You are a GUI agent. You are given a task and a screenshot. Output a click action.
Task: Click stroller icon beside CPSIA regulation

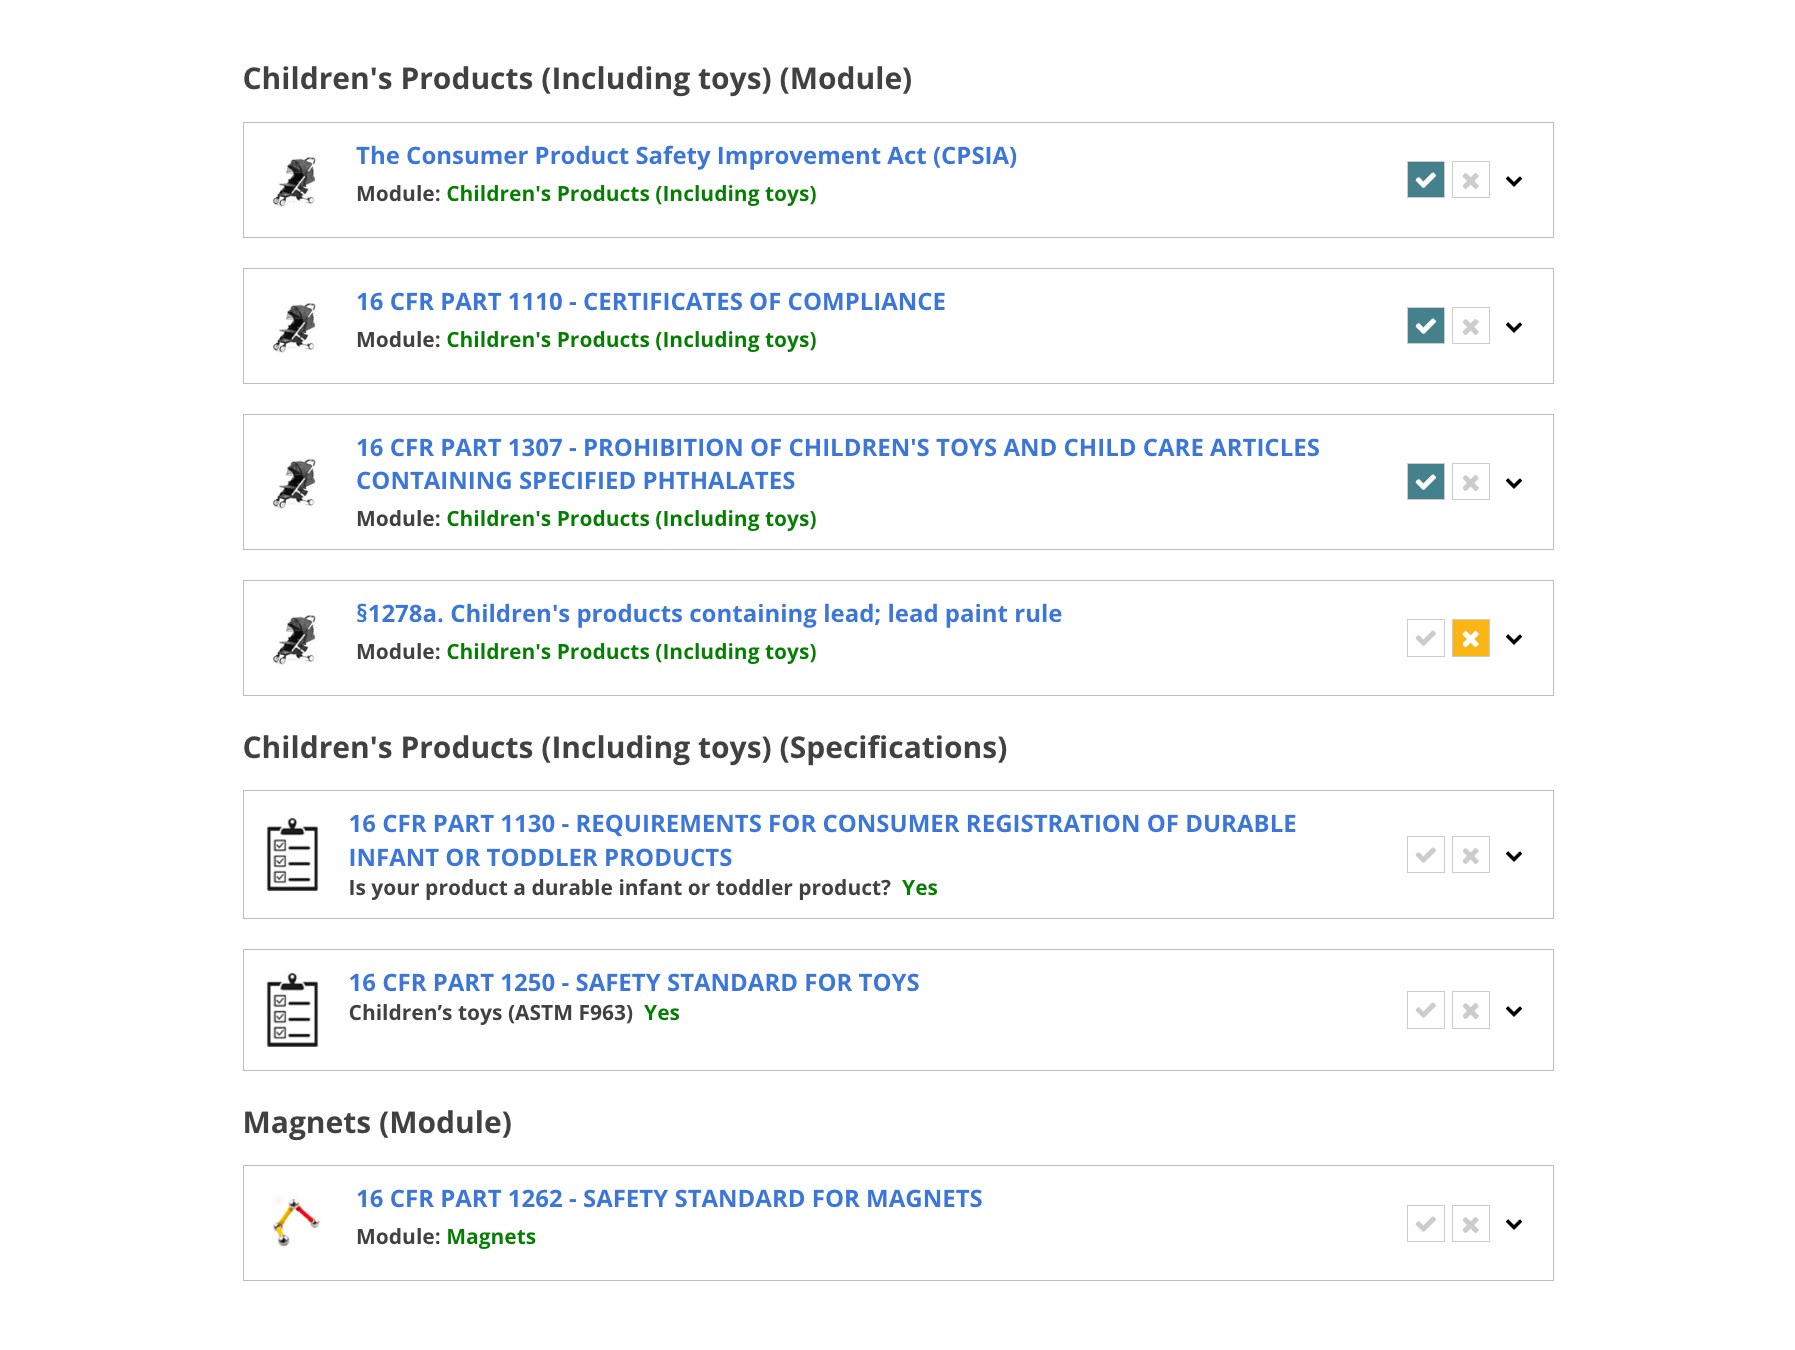pos(295,181)
